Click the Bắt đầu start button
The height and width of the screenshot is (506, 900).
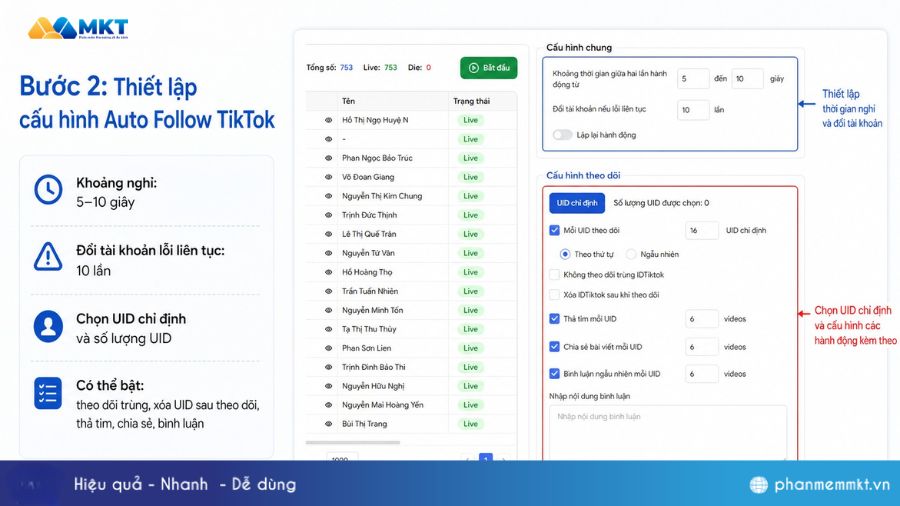coord(488,68)
